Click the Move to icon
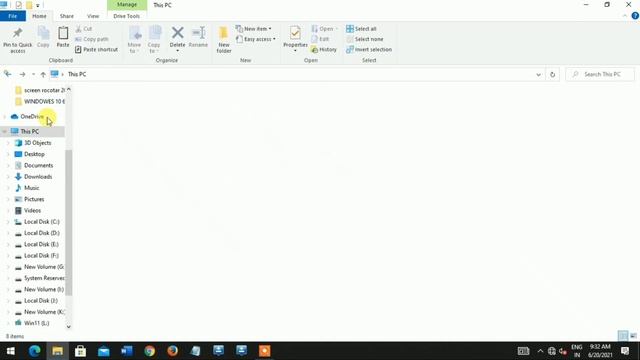640x360 pixels. click(x=135, y=33)
